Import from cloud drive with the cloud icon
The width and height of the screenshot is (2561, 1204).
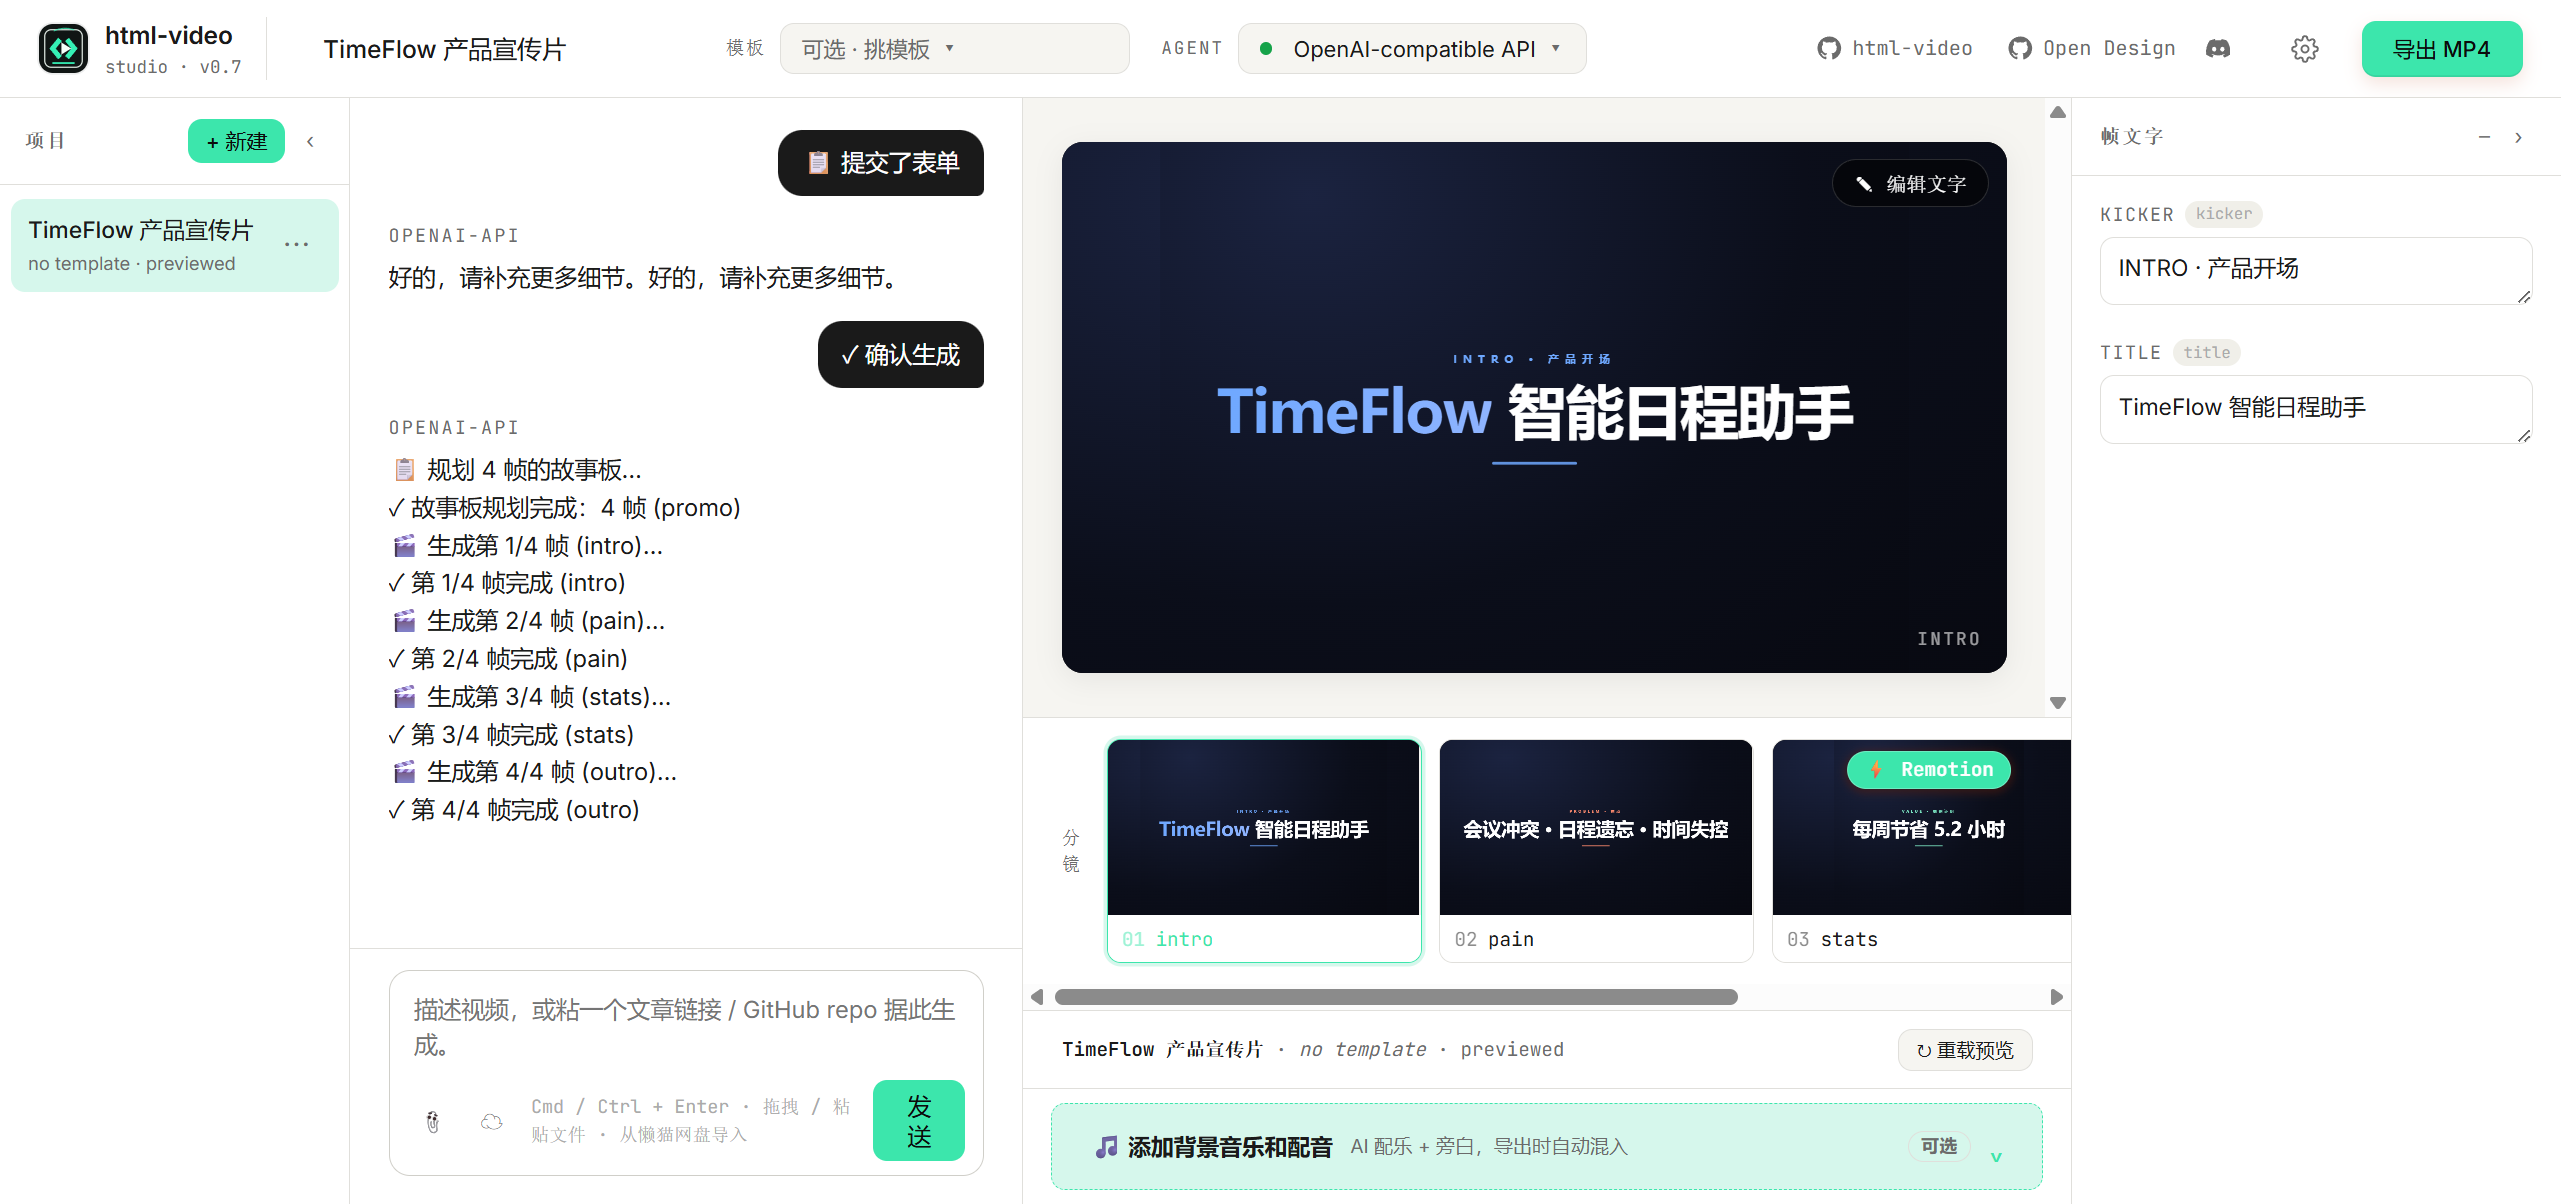[491, 1121]
